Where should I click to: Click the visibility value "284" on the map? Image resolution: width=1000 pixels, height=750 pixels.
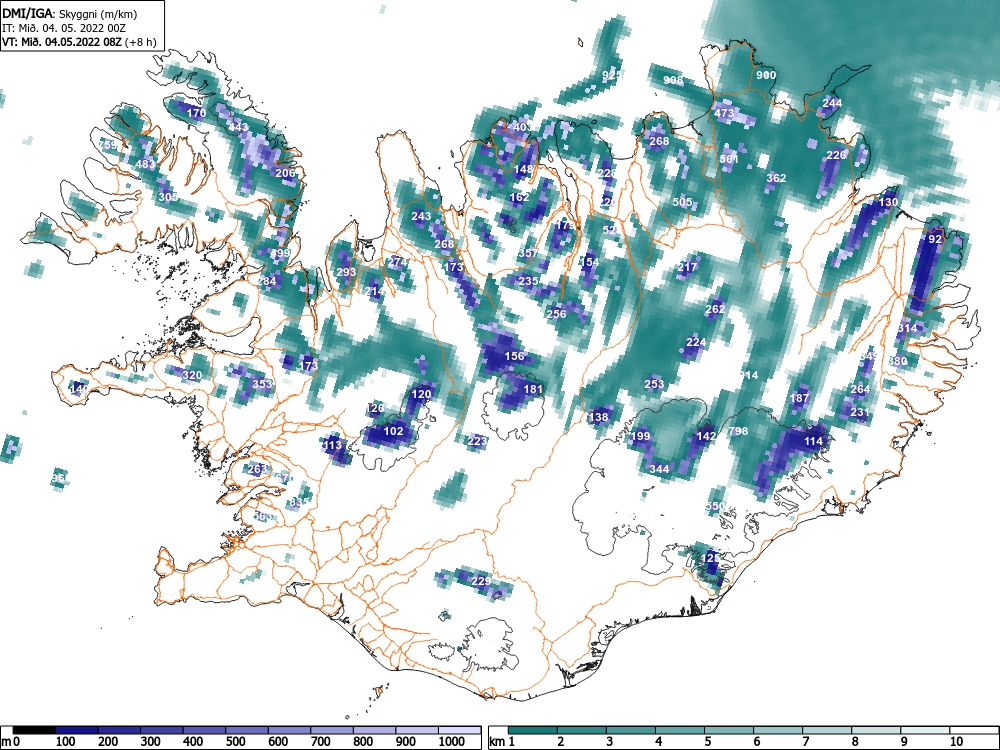point(267,281)
